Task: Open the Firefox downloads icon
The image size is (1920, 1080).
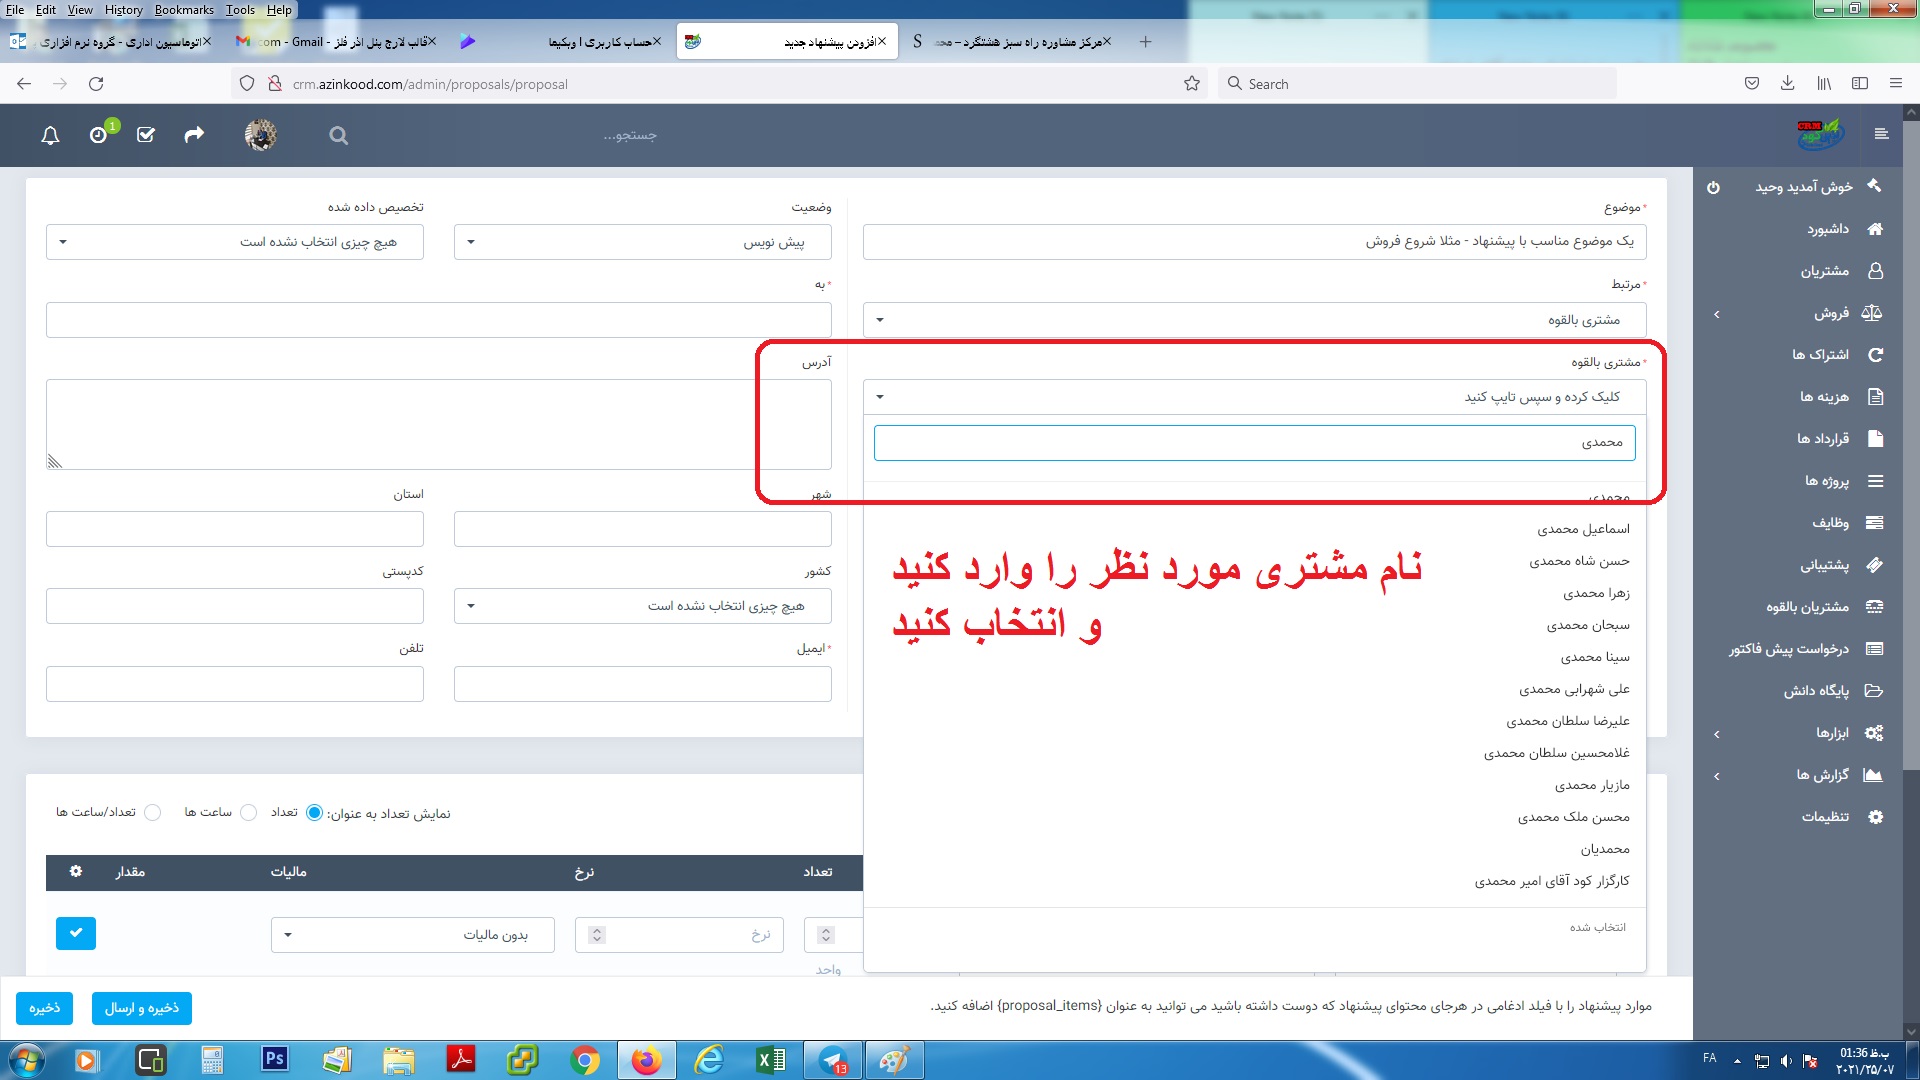Action: pos(1787,84)
